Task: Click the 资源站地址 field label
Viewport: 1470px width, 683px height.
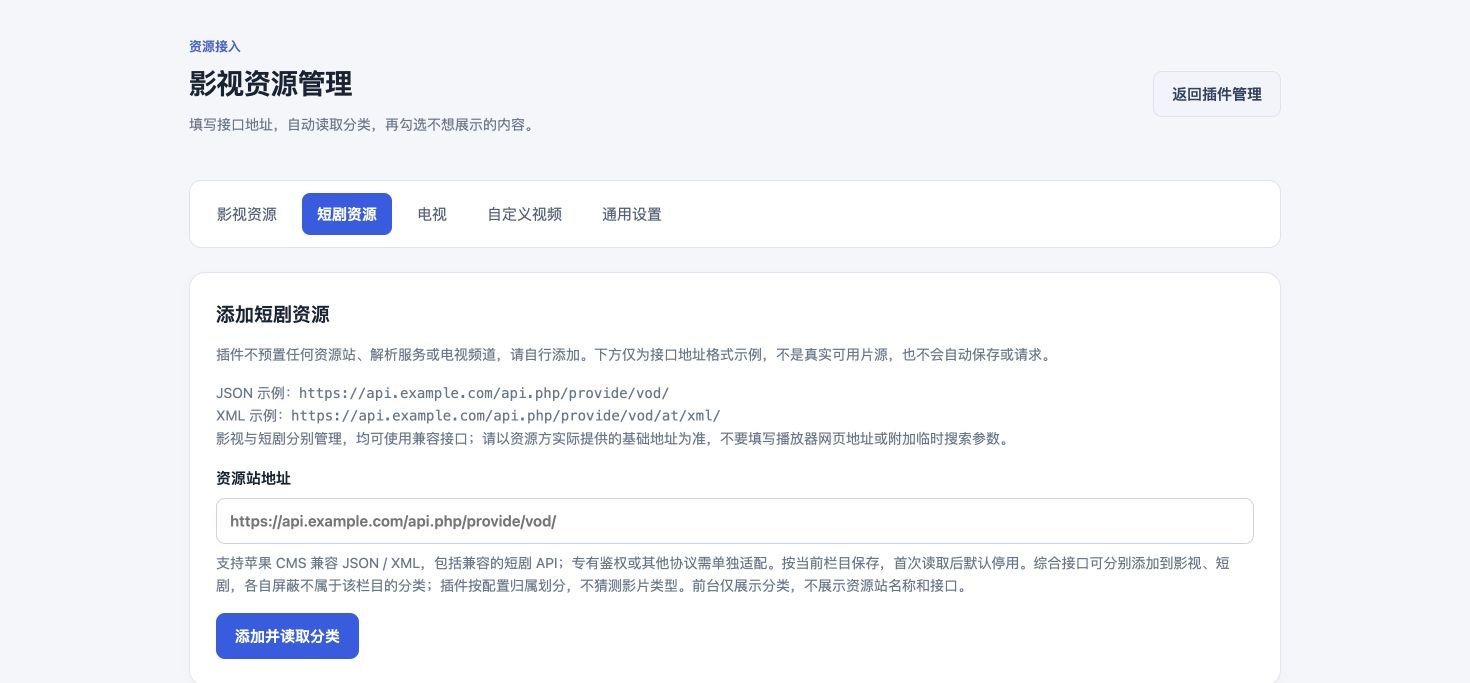Action: pos(254,478)
